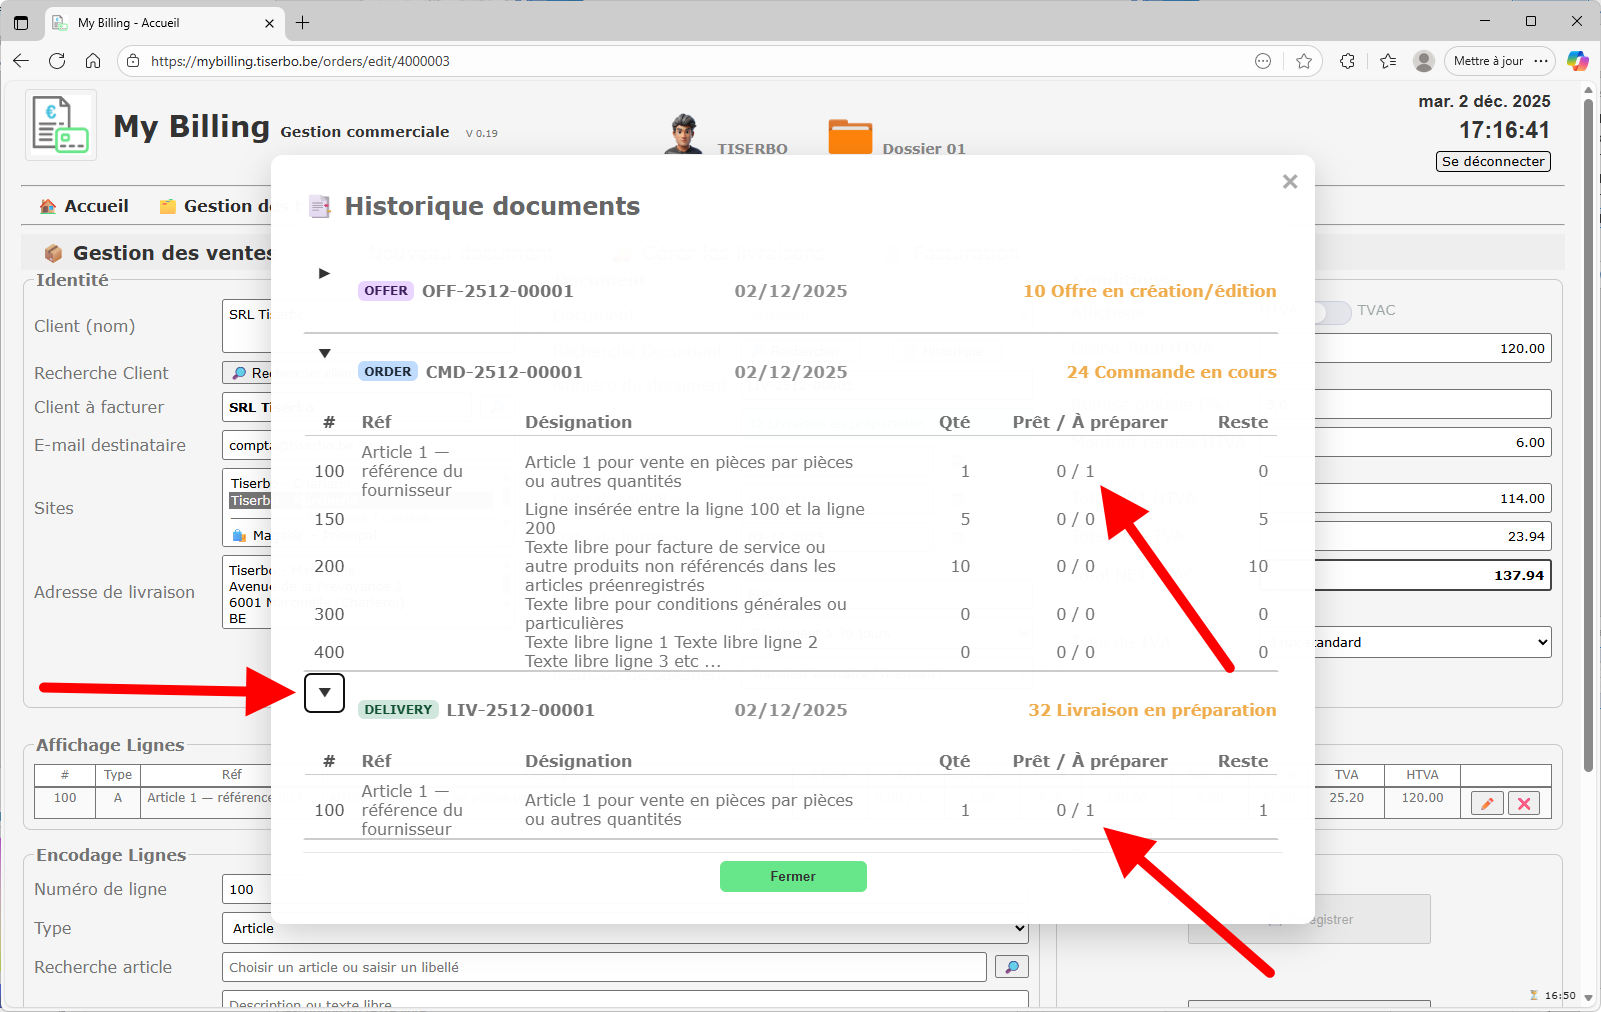Click the pencil edit icon for line 100
The width and height of the screenshot is (1601, 1012).
[x=1487, y=803]
